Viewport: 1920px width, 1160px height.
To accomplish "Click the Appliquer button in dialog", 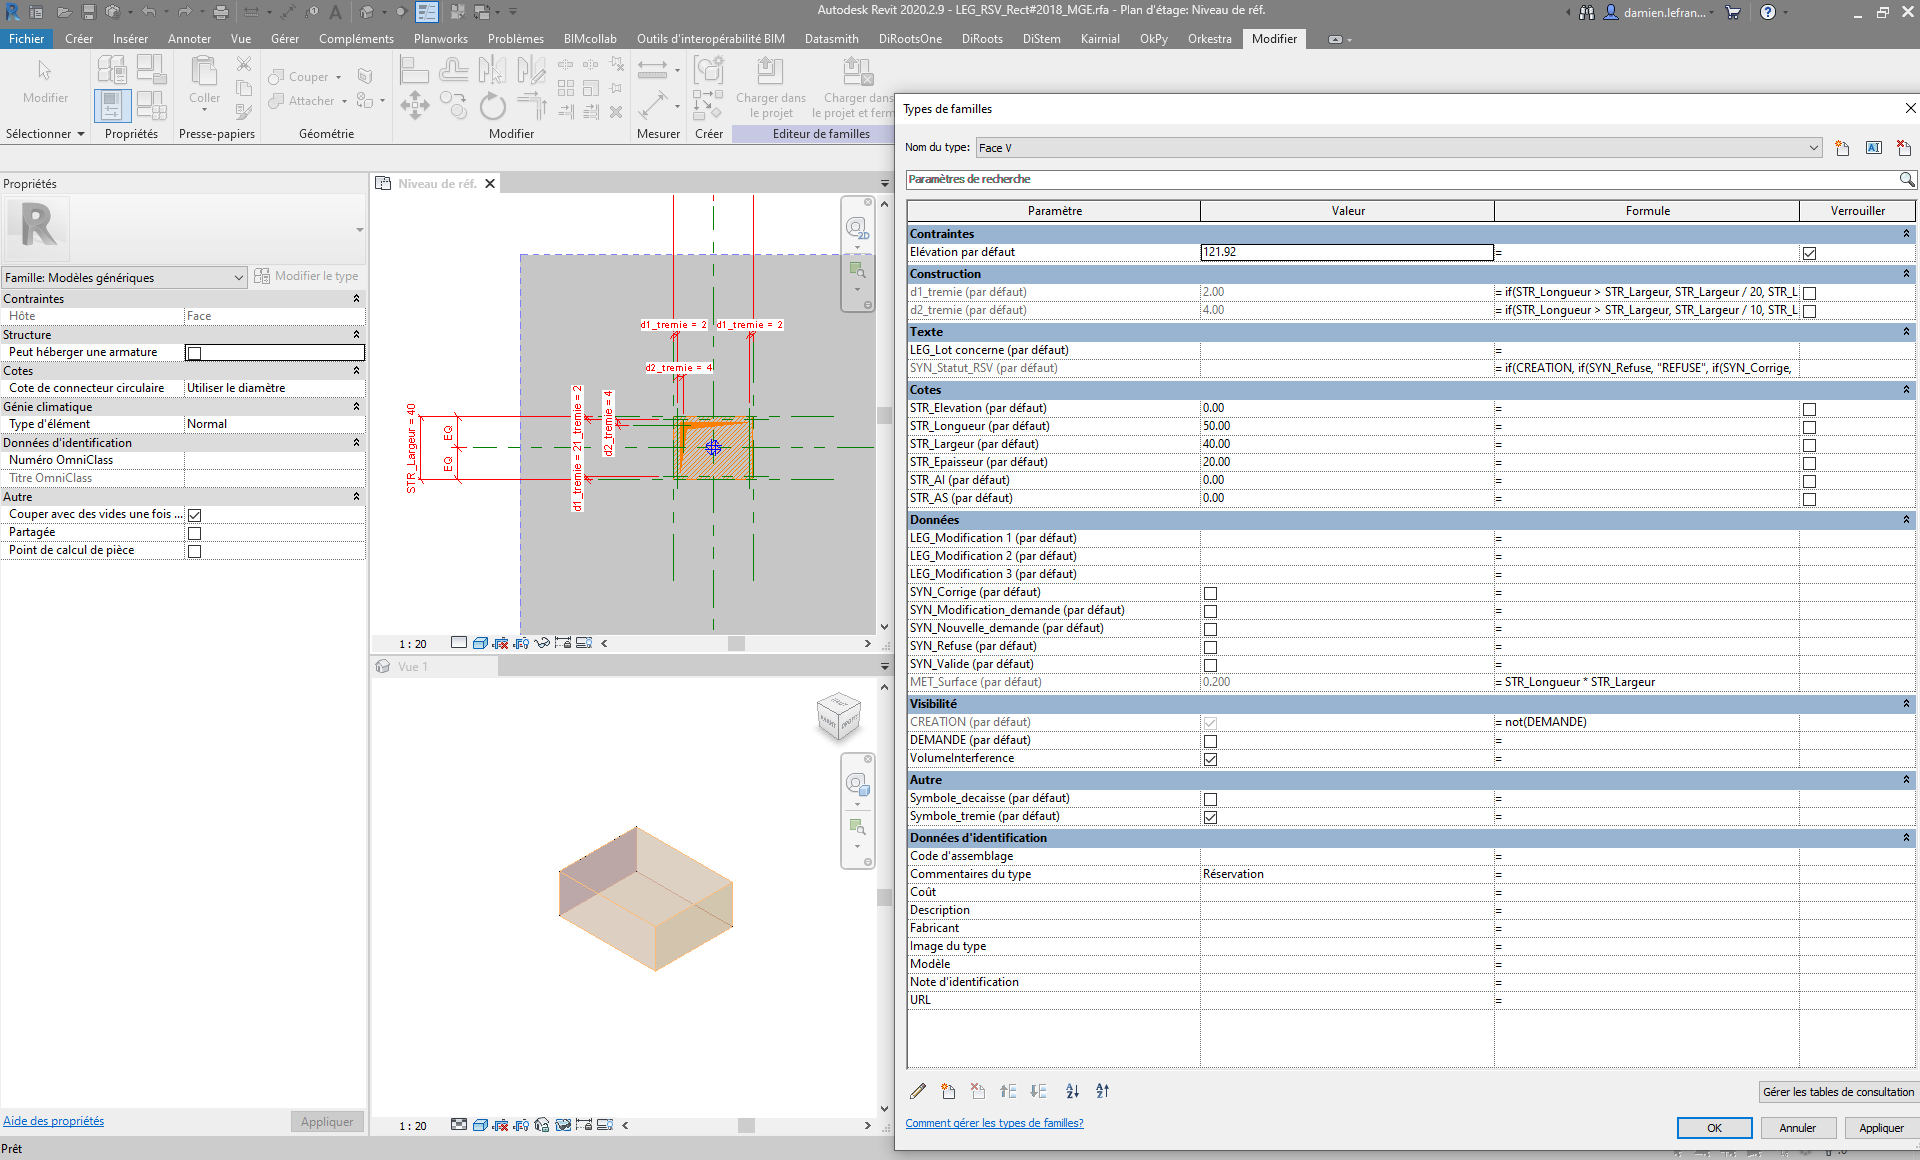I will click(1880, 1127).
